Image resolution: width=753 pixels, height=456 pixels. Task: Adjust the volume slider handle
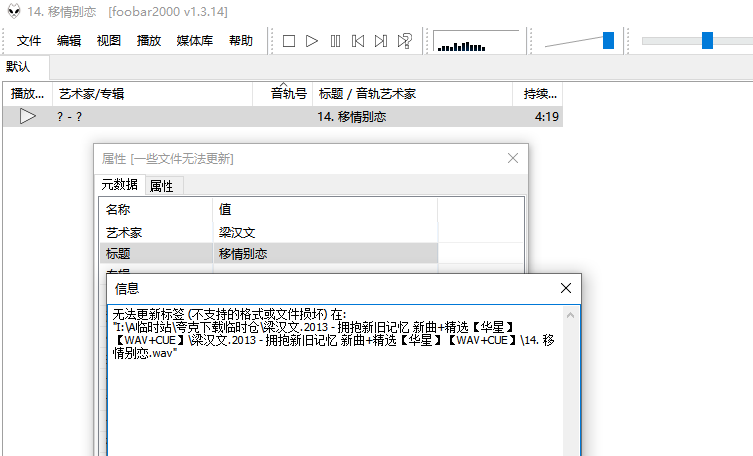tap(608, 40)
